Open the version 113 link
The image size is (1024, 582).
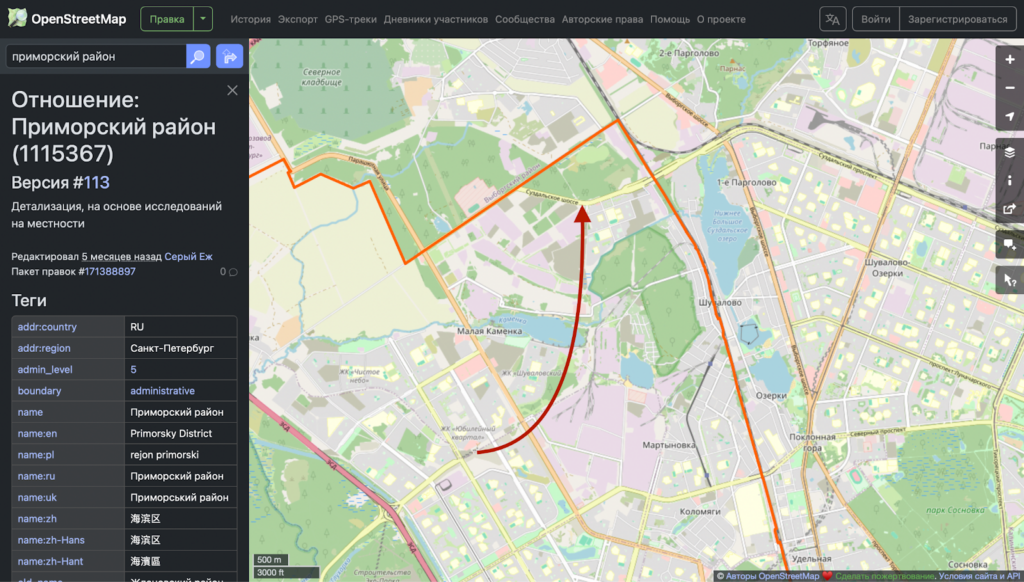point(96,182)
